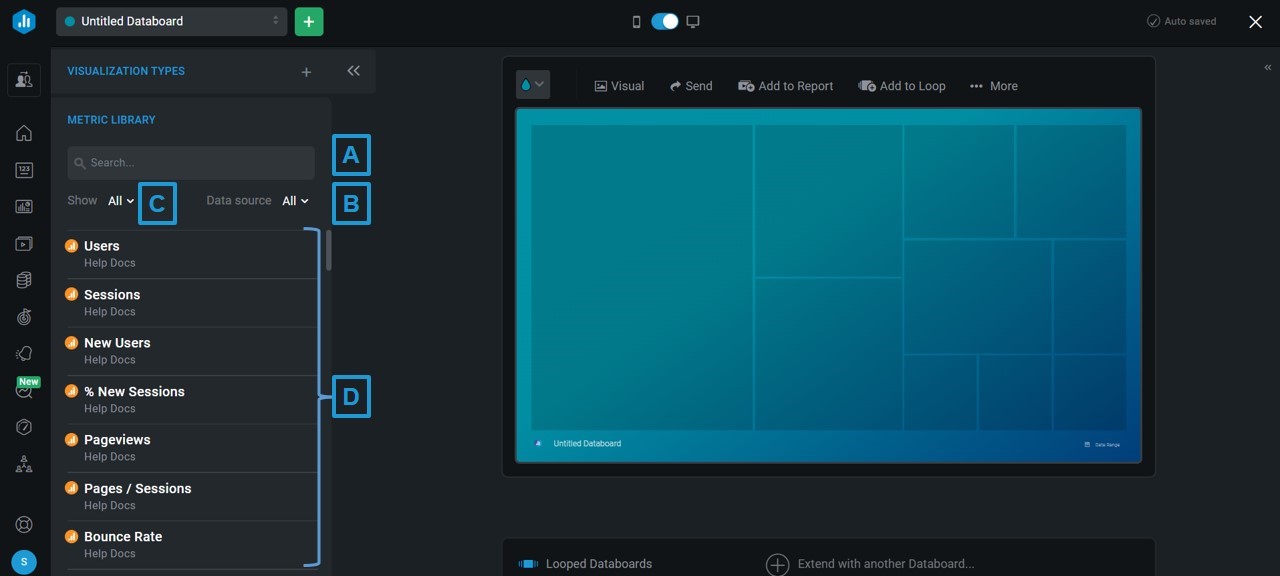This screenshot has width=1280, height=576.
Task: Create a new databoard with the green plus
Action: click(308, 20)
